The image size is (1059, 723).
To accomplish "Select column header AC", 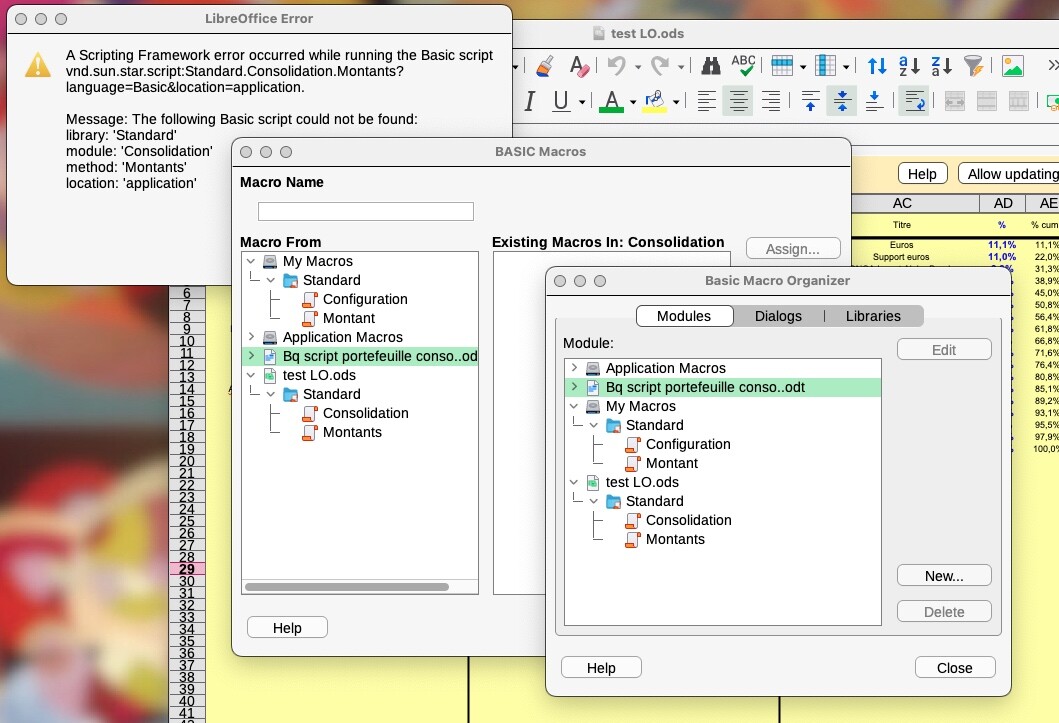I will pos(902,203).
